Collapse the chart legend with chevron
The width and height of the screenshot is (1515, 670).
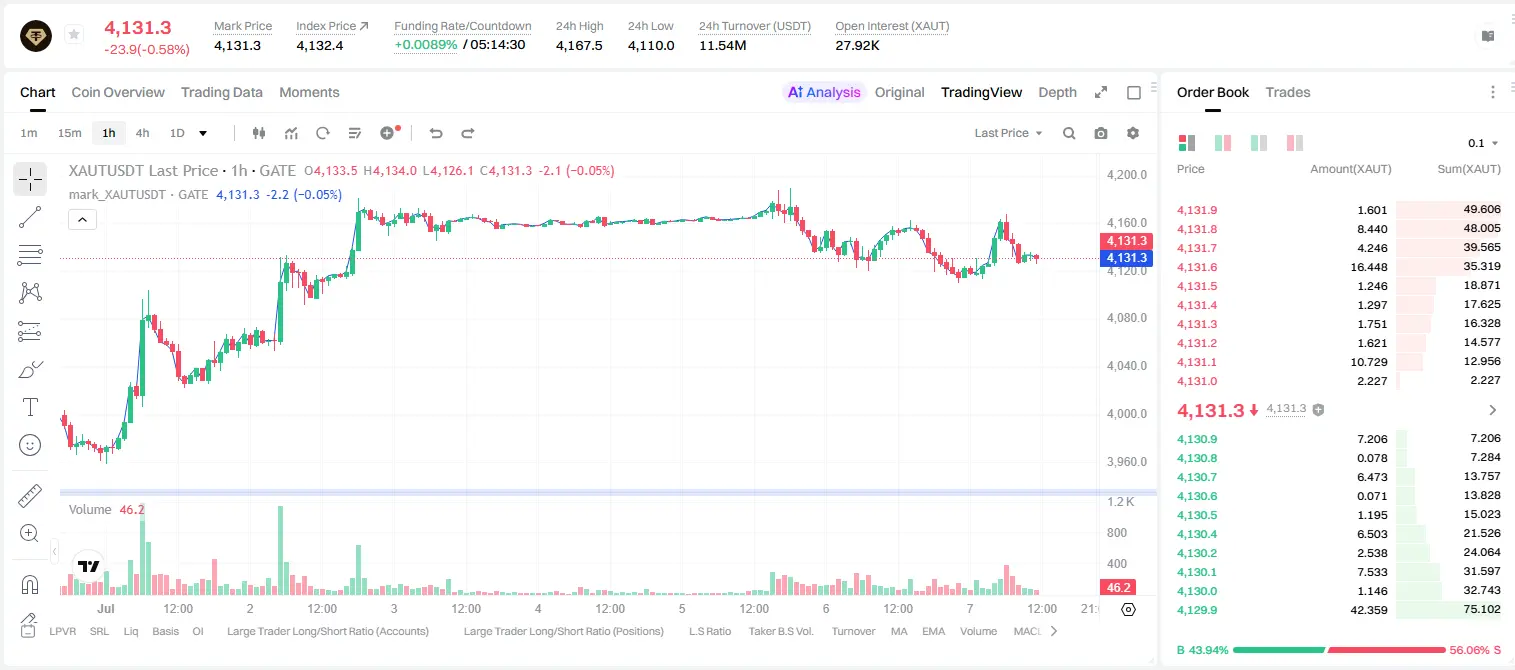pos(82,220)
